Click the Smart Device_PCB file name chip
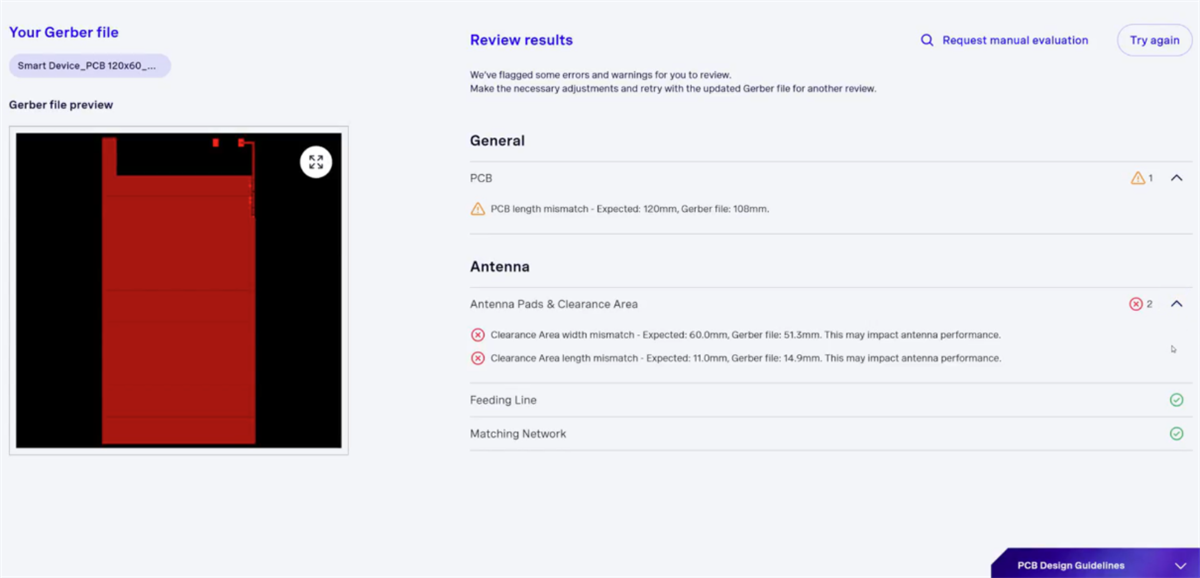 pyautogui.click(x=90, y=66)
